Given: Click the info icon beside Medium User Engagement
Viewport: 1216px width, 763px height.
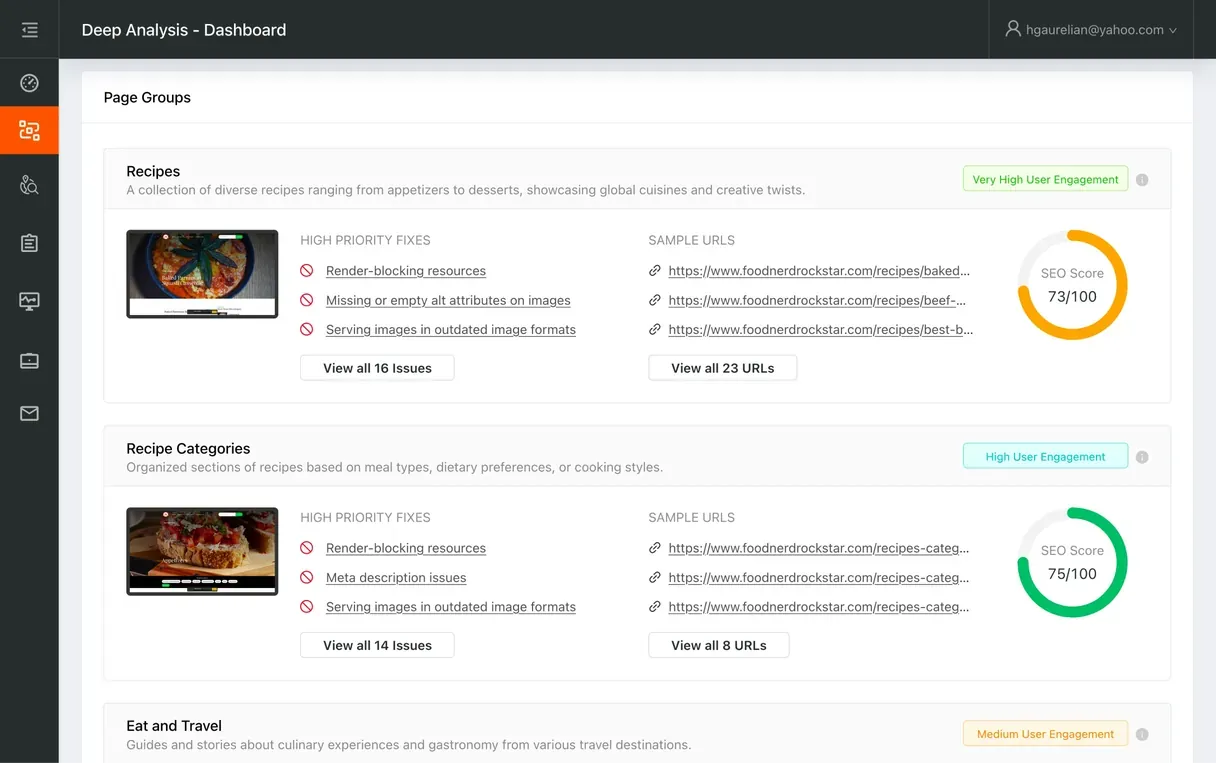Looking at the screenshot, I should (x=1142, y=733).
